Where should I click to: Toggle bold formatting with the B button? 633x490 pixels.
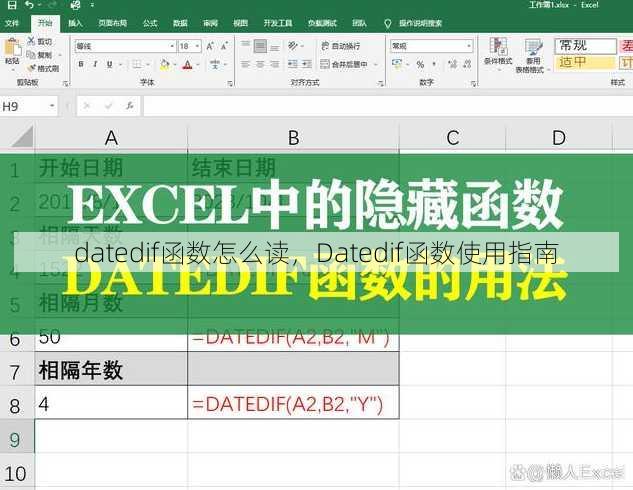coord(81,64)
